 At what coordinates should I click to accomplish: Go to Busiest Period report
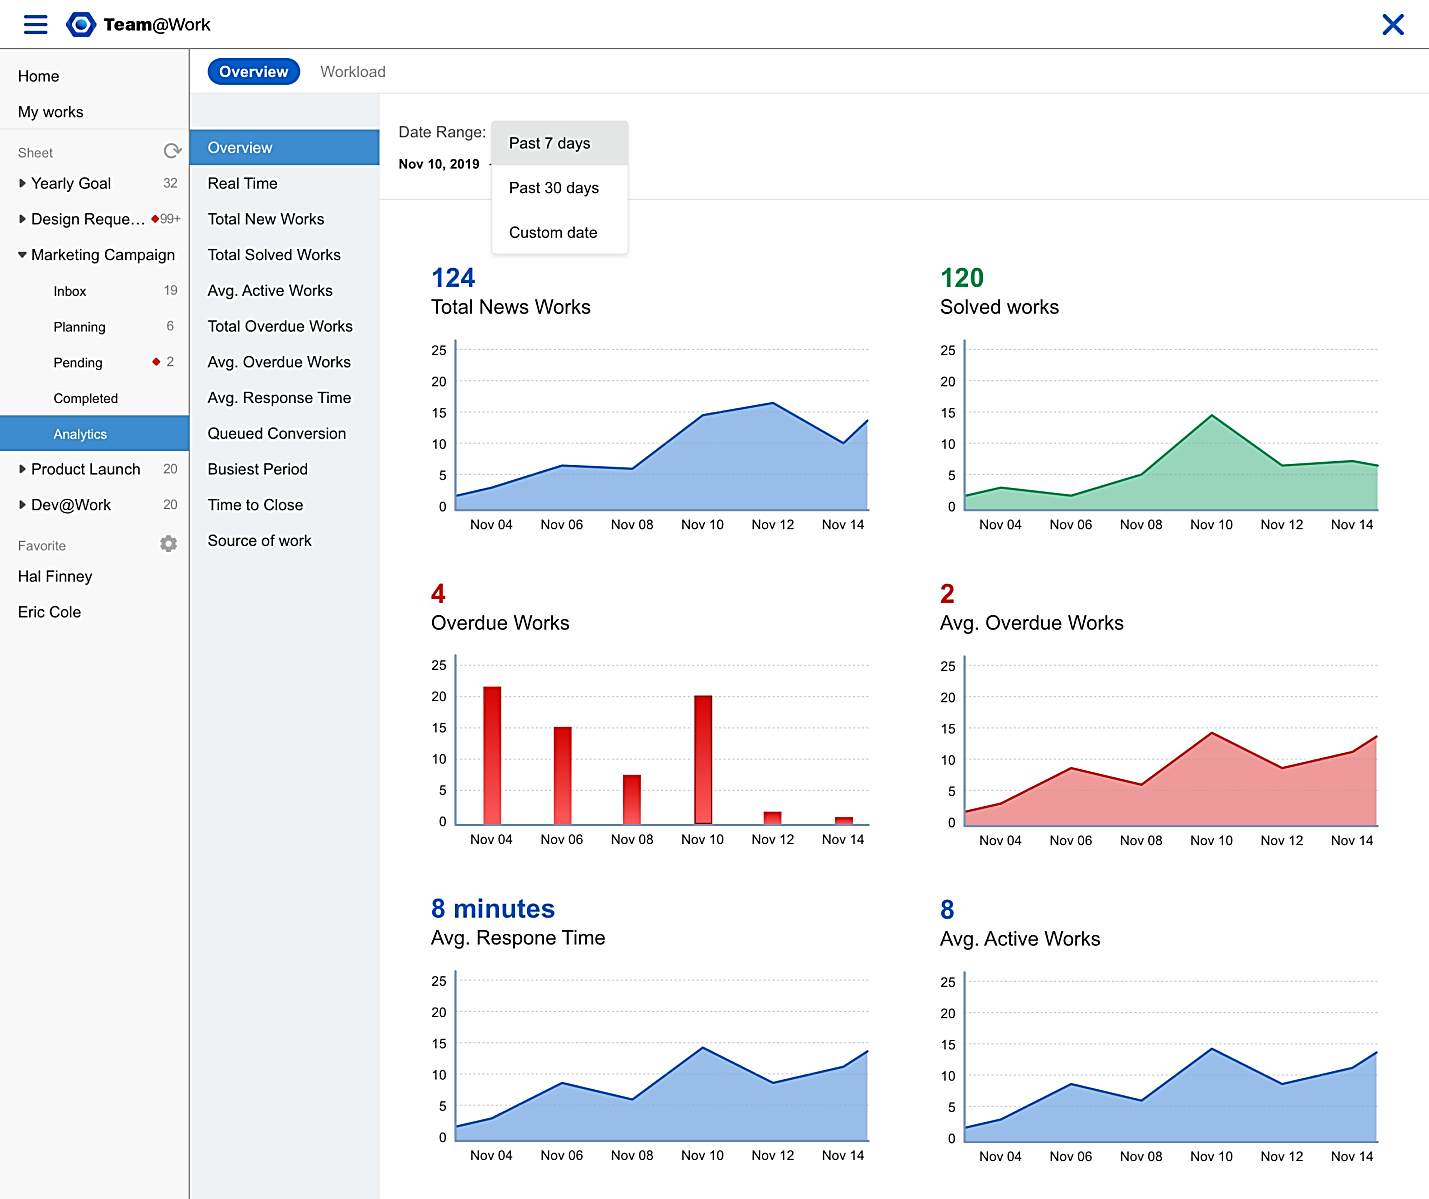(x=258, y=469)
